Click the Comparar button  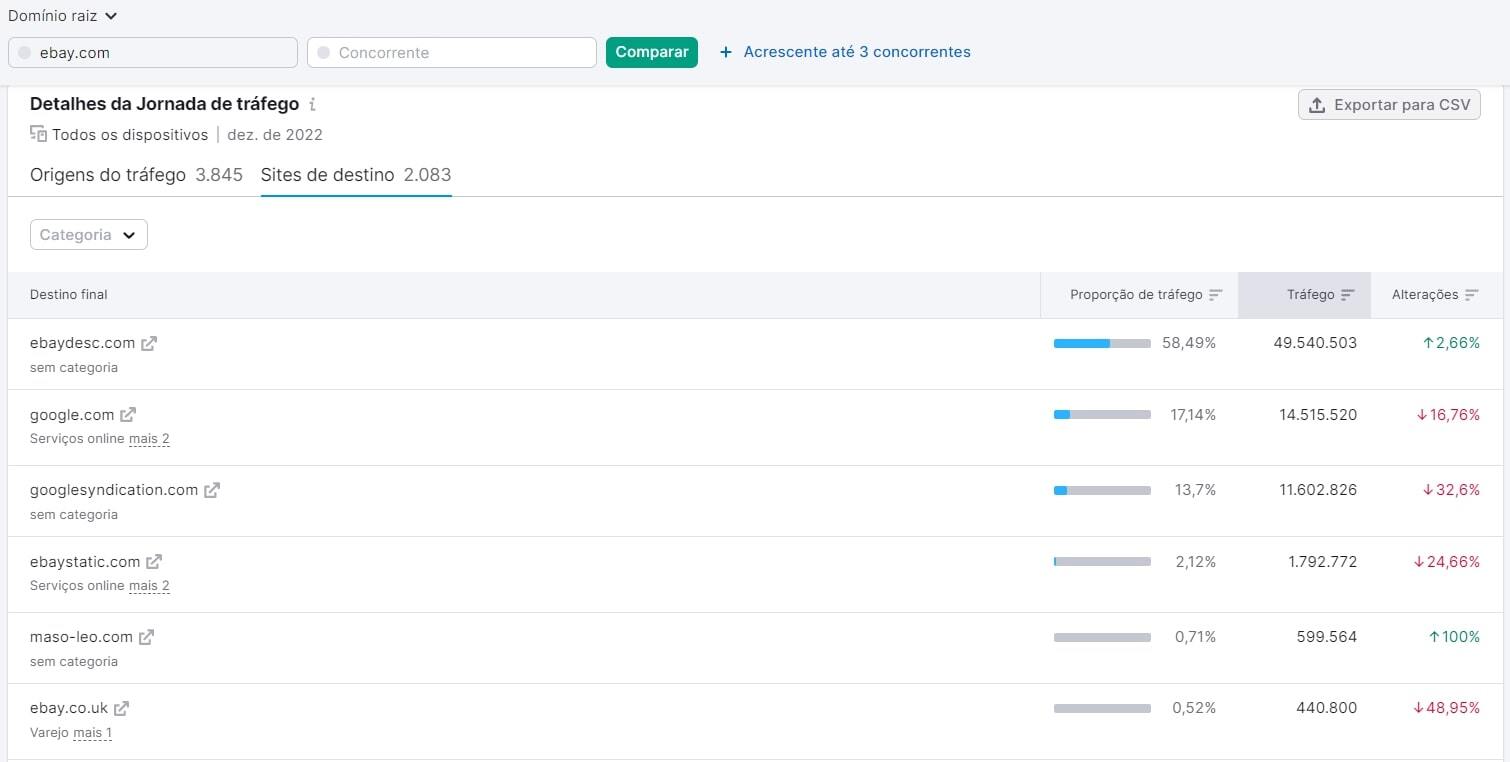coord(651,51)
